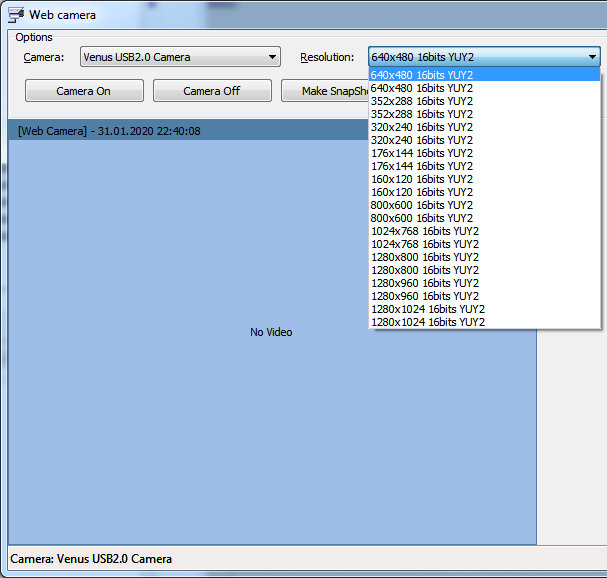Select the first 320x240 resolution entry
This screenshot has height=578, width=607.
click(422, 127)
